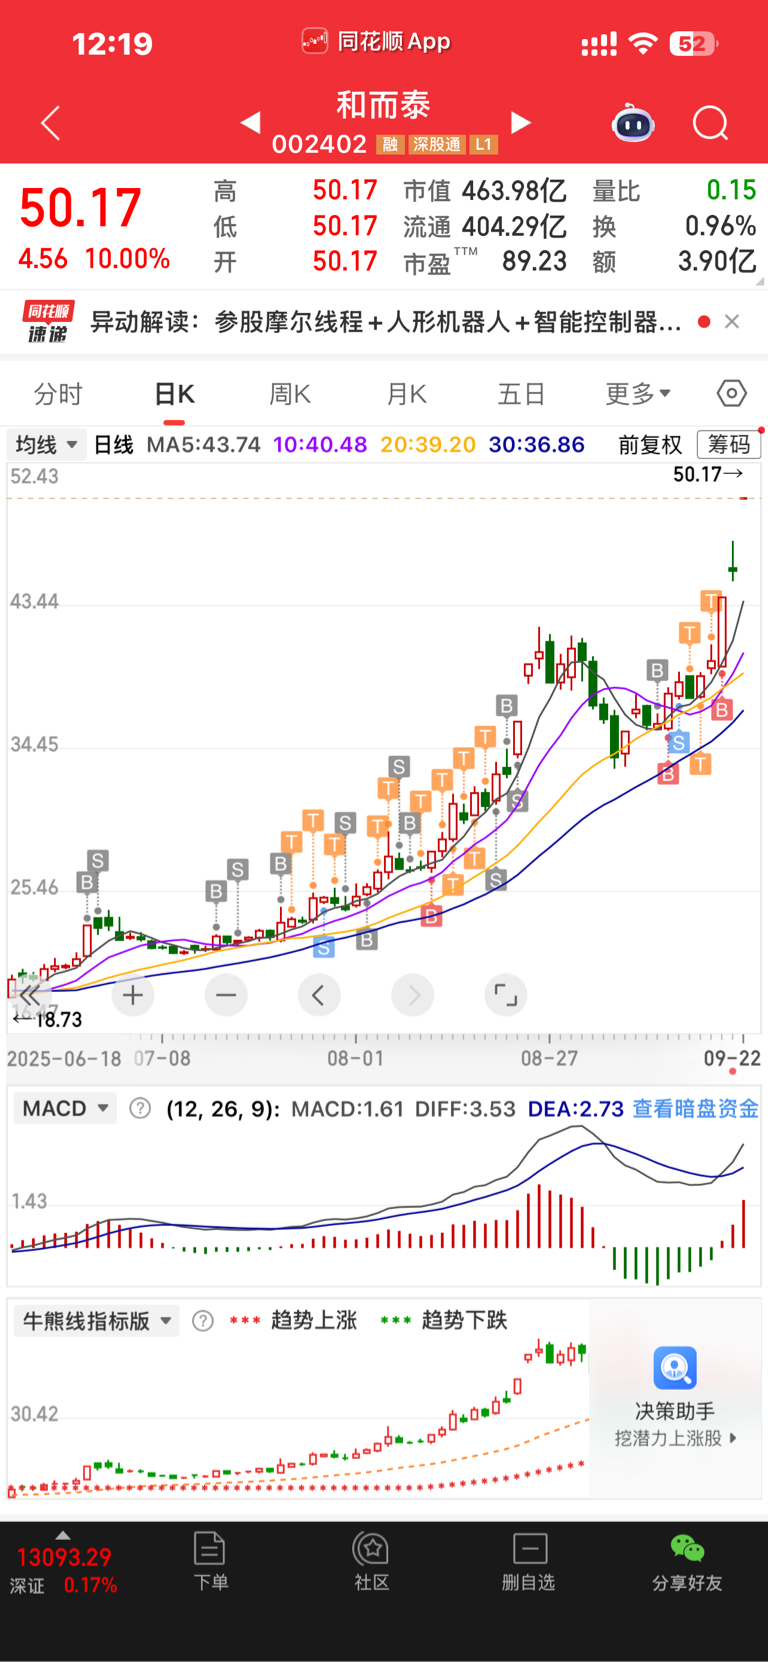The width and height of the screenshot is (768, 1662).
Task: Move chart right with chevron button
Action: tap(413, 995)
